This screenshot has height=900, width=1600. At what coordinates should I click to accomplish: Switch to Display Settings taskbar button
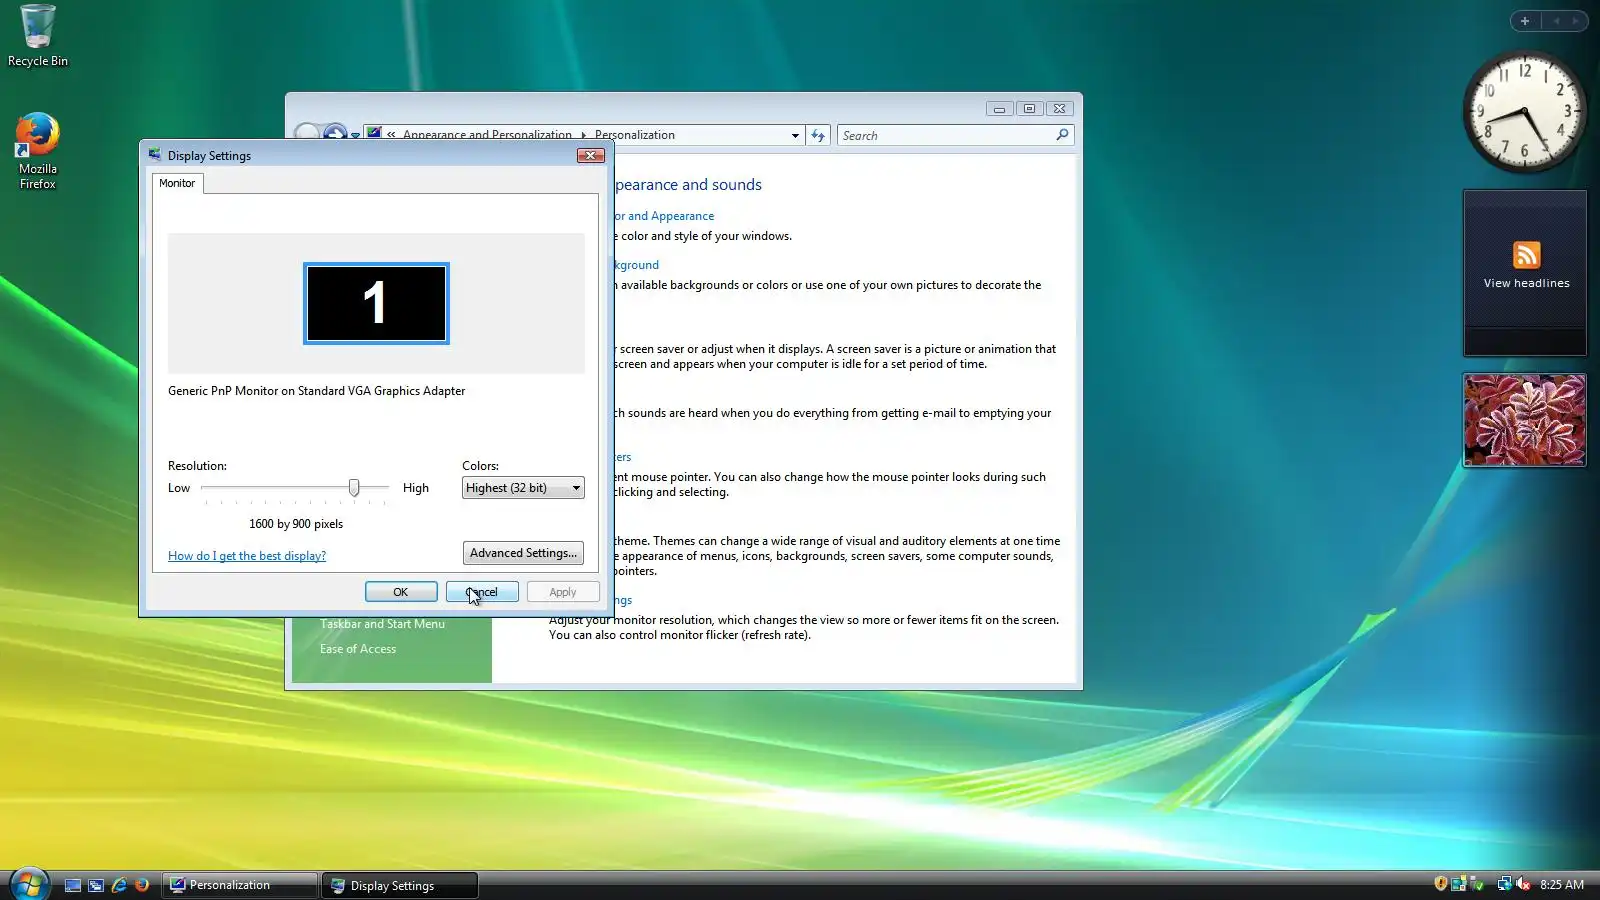pyautogui.click(x=400, y=885)
